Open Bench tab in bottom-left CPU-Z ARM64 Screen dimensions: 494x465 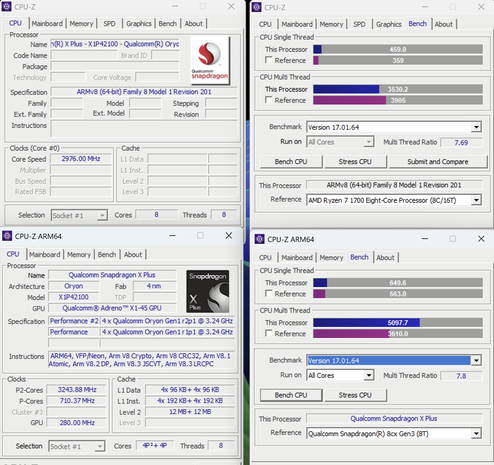(x=107, y=255)
